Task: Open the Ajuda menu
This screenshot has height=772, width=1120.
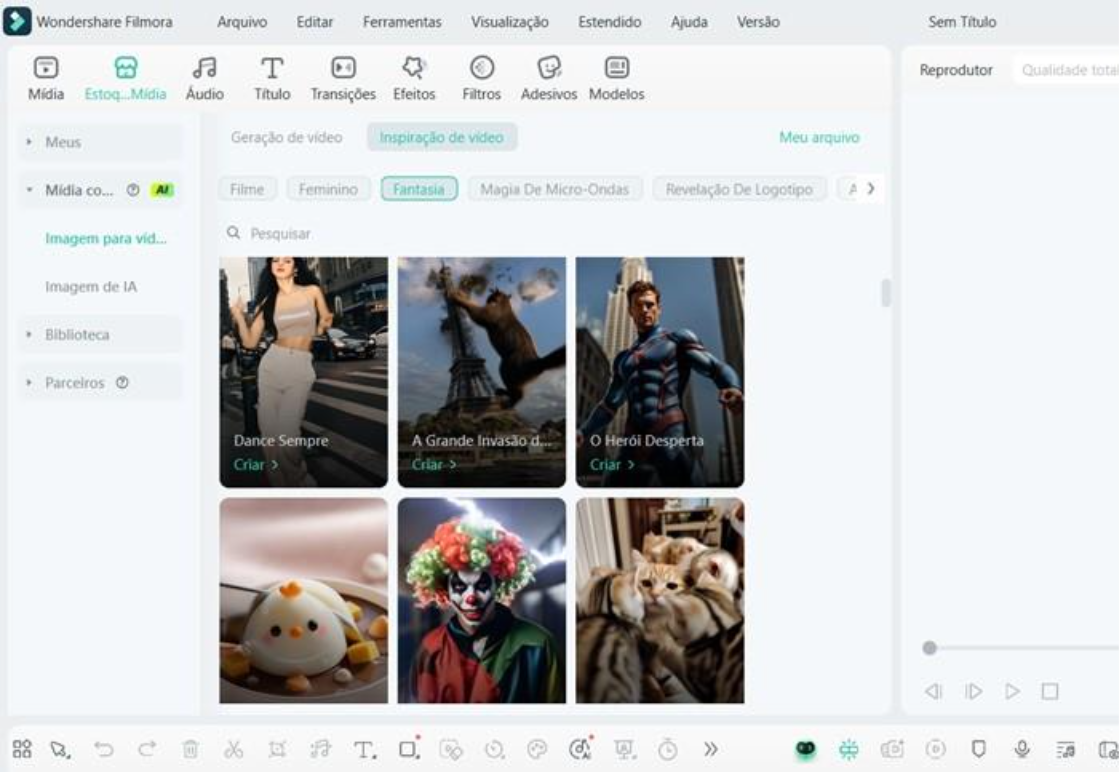Action: 689,22
